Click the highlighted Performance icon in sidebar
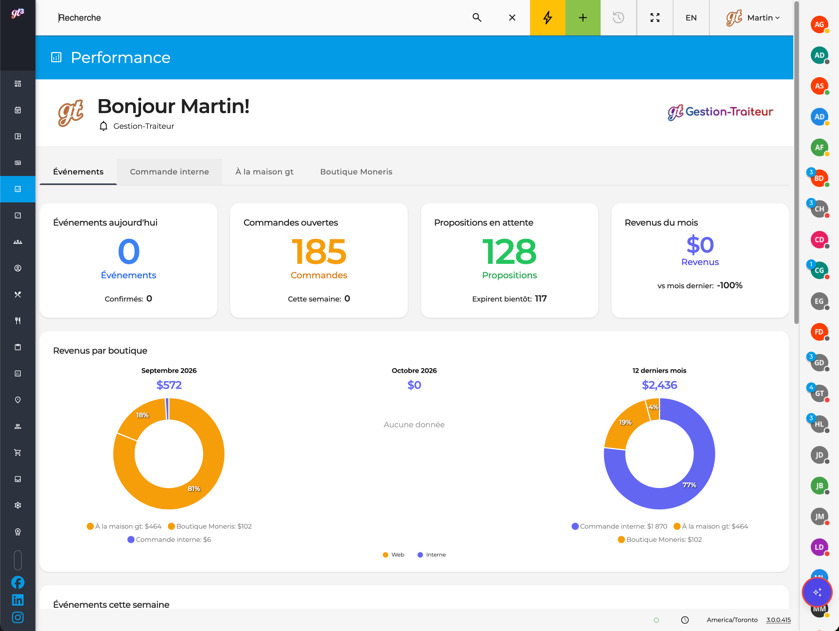This screenshot has height=631, width=839. coord(18,189)
